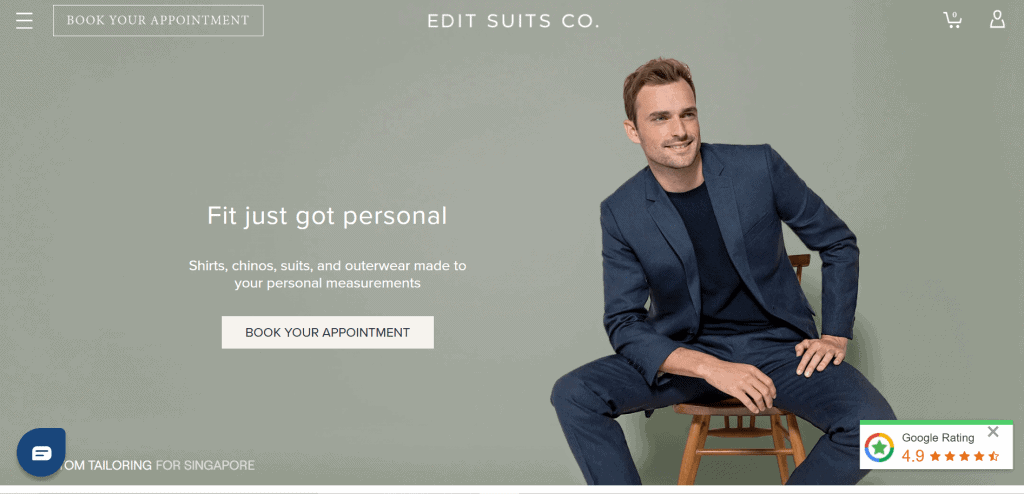Click the Google logo star badge
Image resolution: width=1024 pixels, height=494 pixels.
click(879, 448)
